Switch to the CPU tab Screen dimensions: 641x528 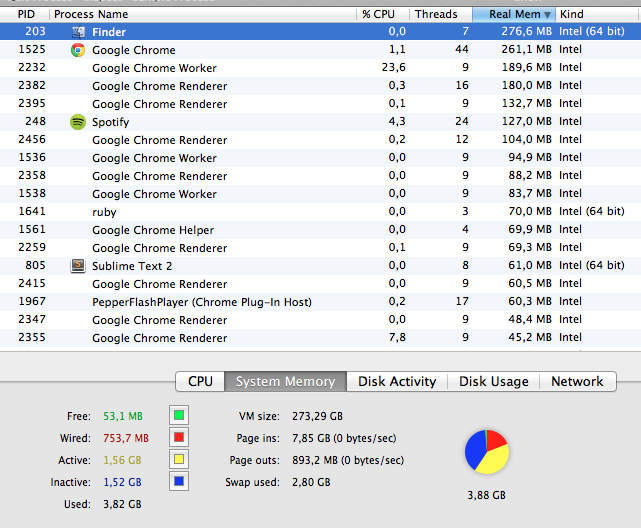(200, 381)
